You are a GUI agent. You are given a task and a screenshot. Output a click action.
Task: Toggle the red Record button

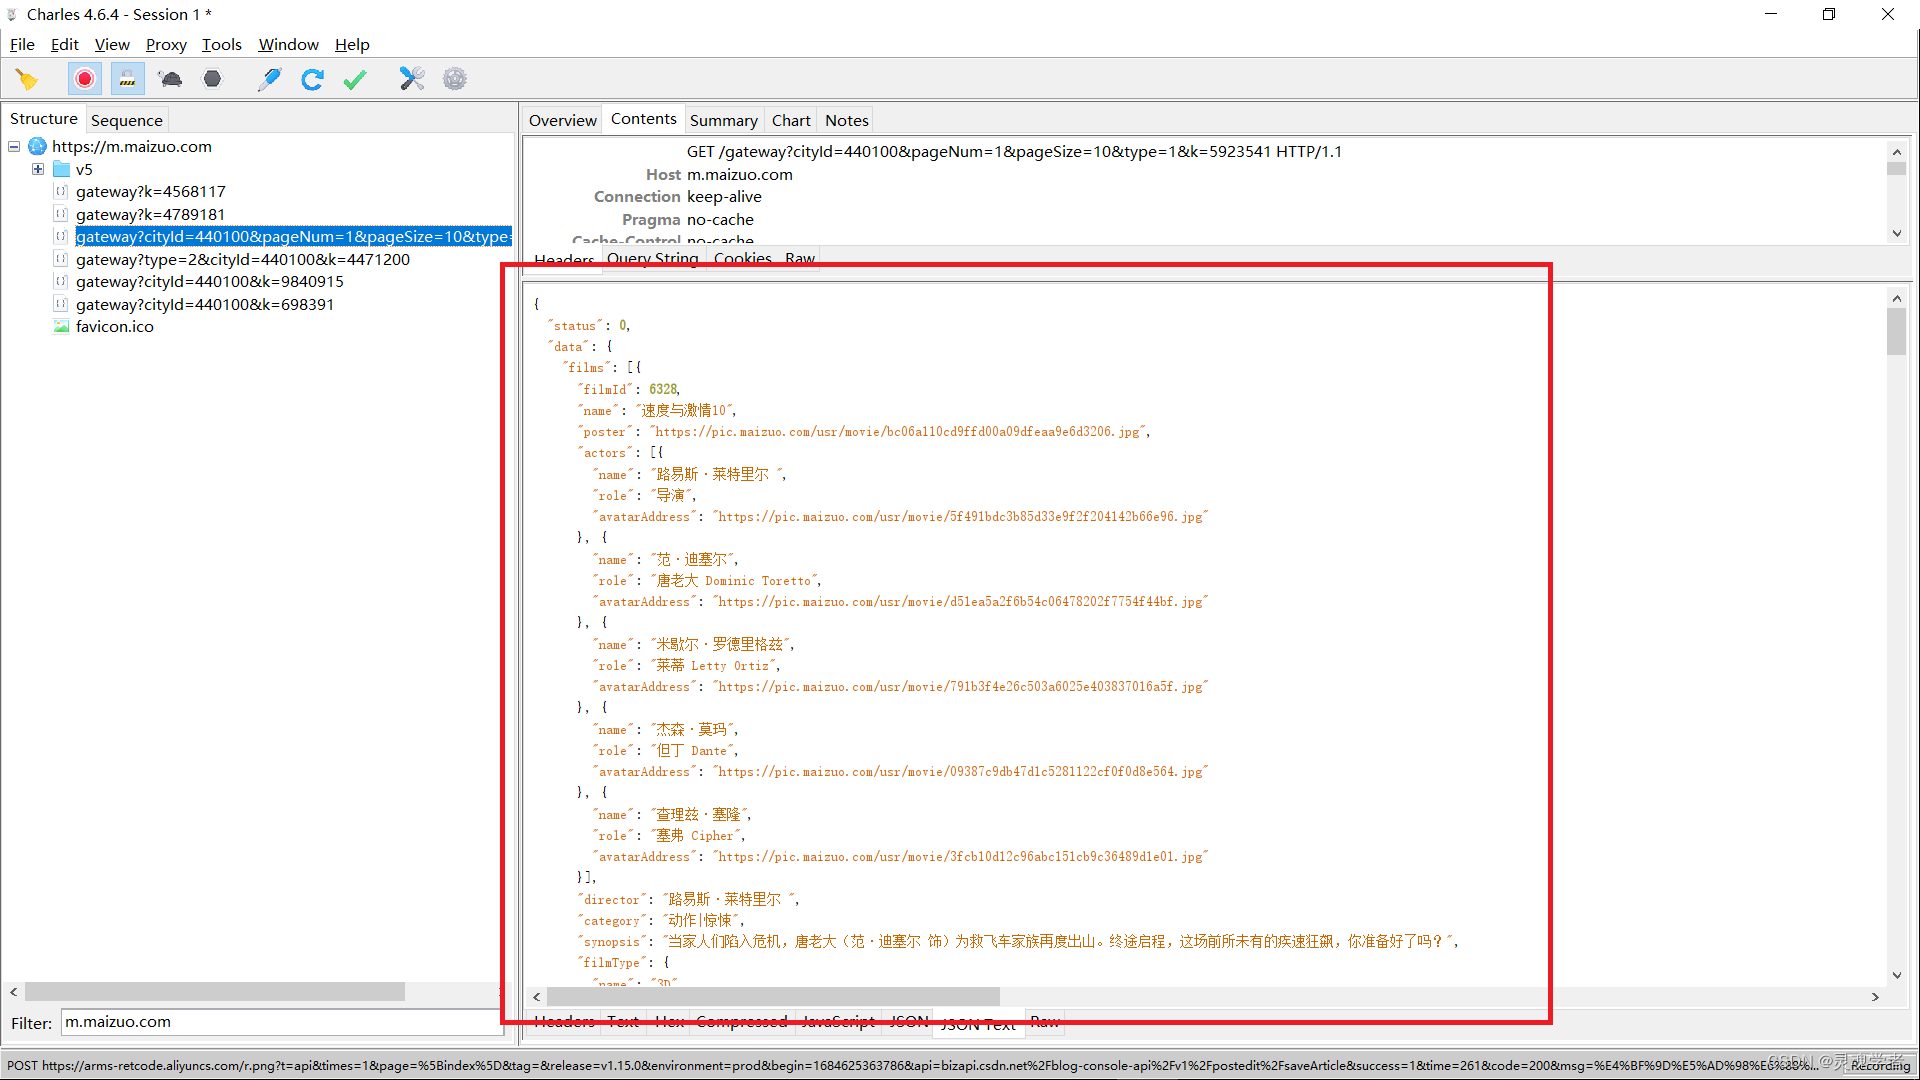(85, 79)
